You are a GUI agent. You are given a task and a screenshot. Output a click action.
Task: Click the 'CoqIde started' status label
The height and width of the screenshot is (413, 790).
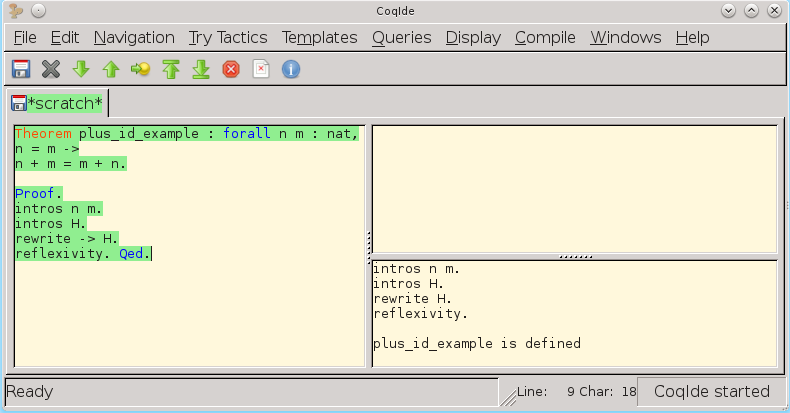[x=711, y=391]
